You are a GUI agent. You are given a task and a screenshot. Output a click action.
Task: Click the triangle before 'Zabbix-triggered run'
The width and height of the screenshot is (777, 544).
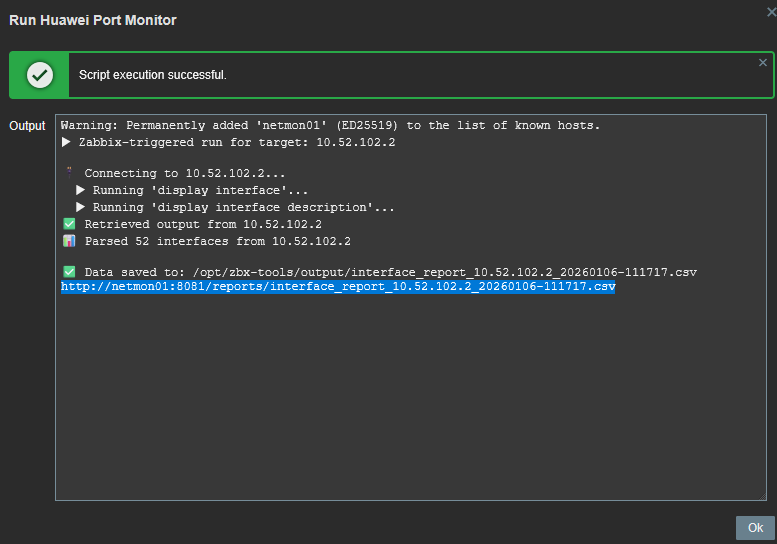[x=66, y=142]
